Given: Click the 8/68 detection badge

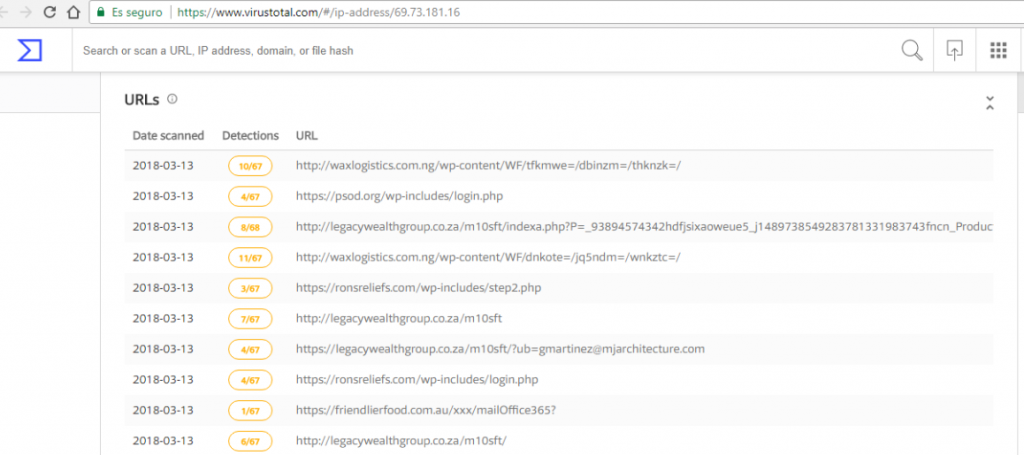Looking at the screenshot, I should click(250, 227).
